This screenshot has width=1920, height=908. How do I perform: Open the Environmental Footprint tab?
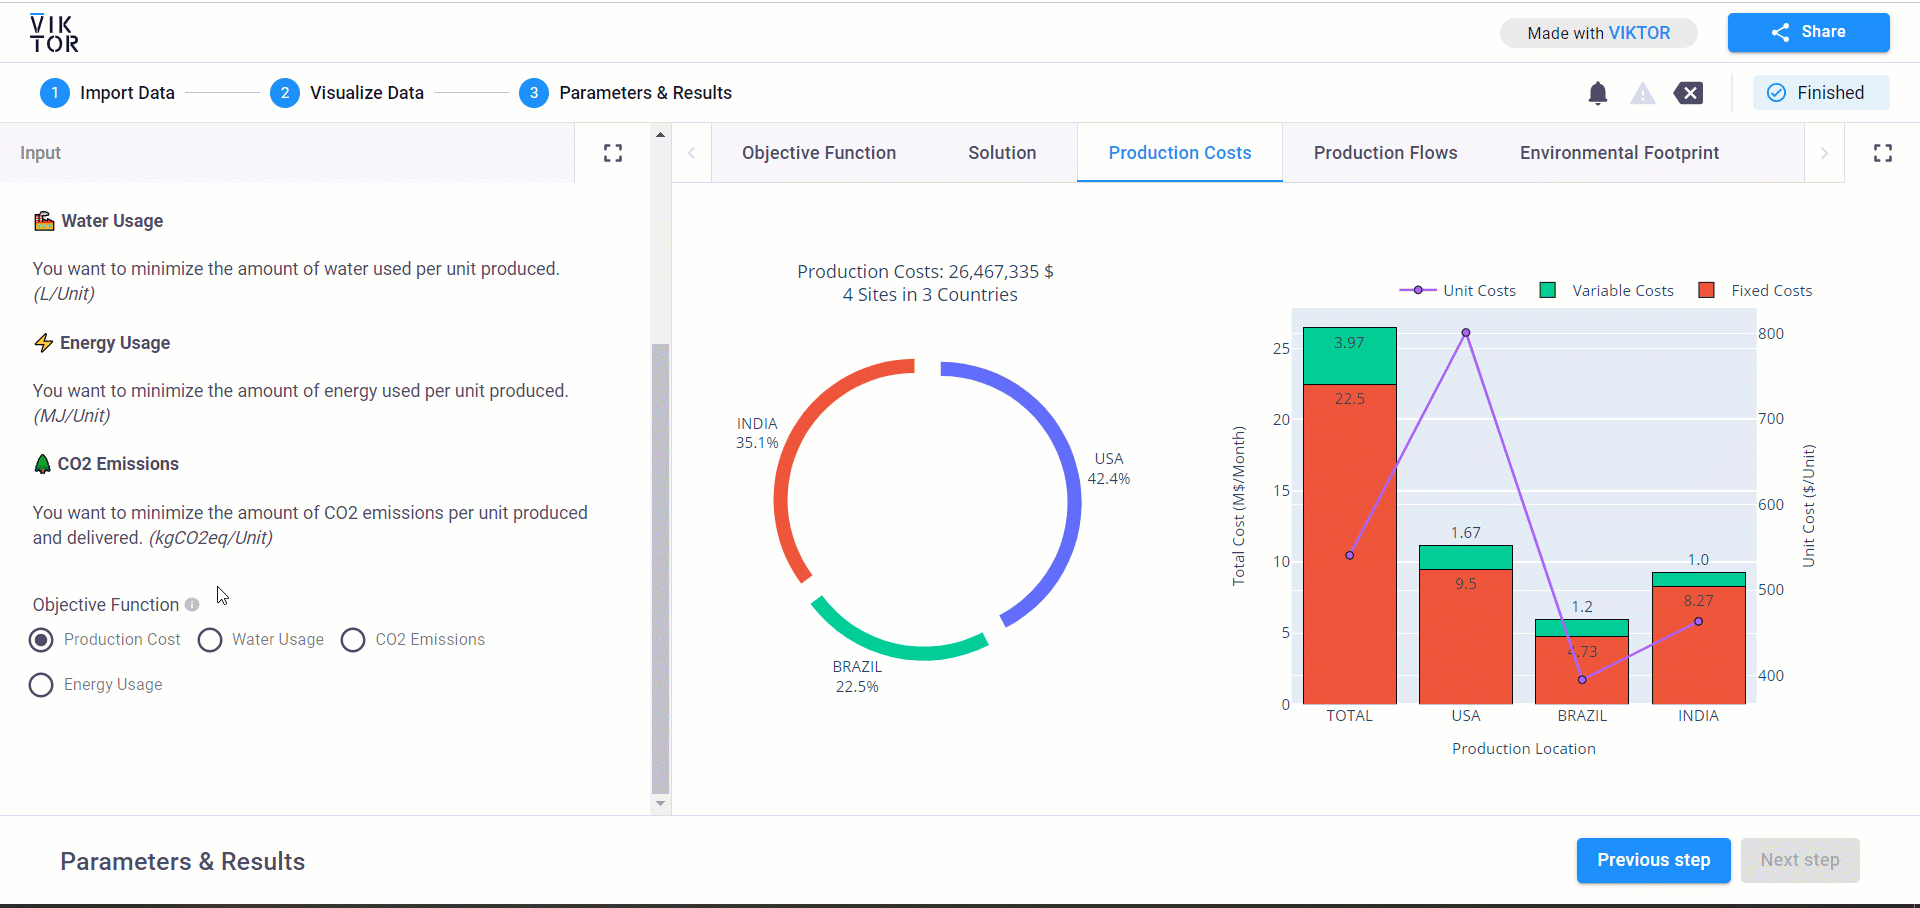point(1619,153)
